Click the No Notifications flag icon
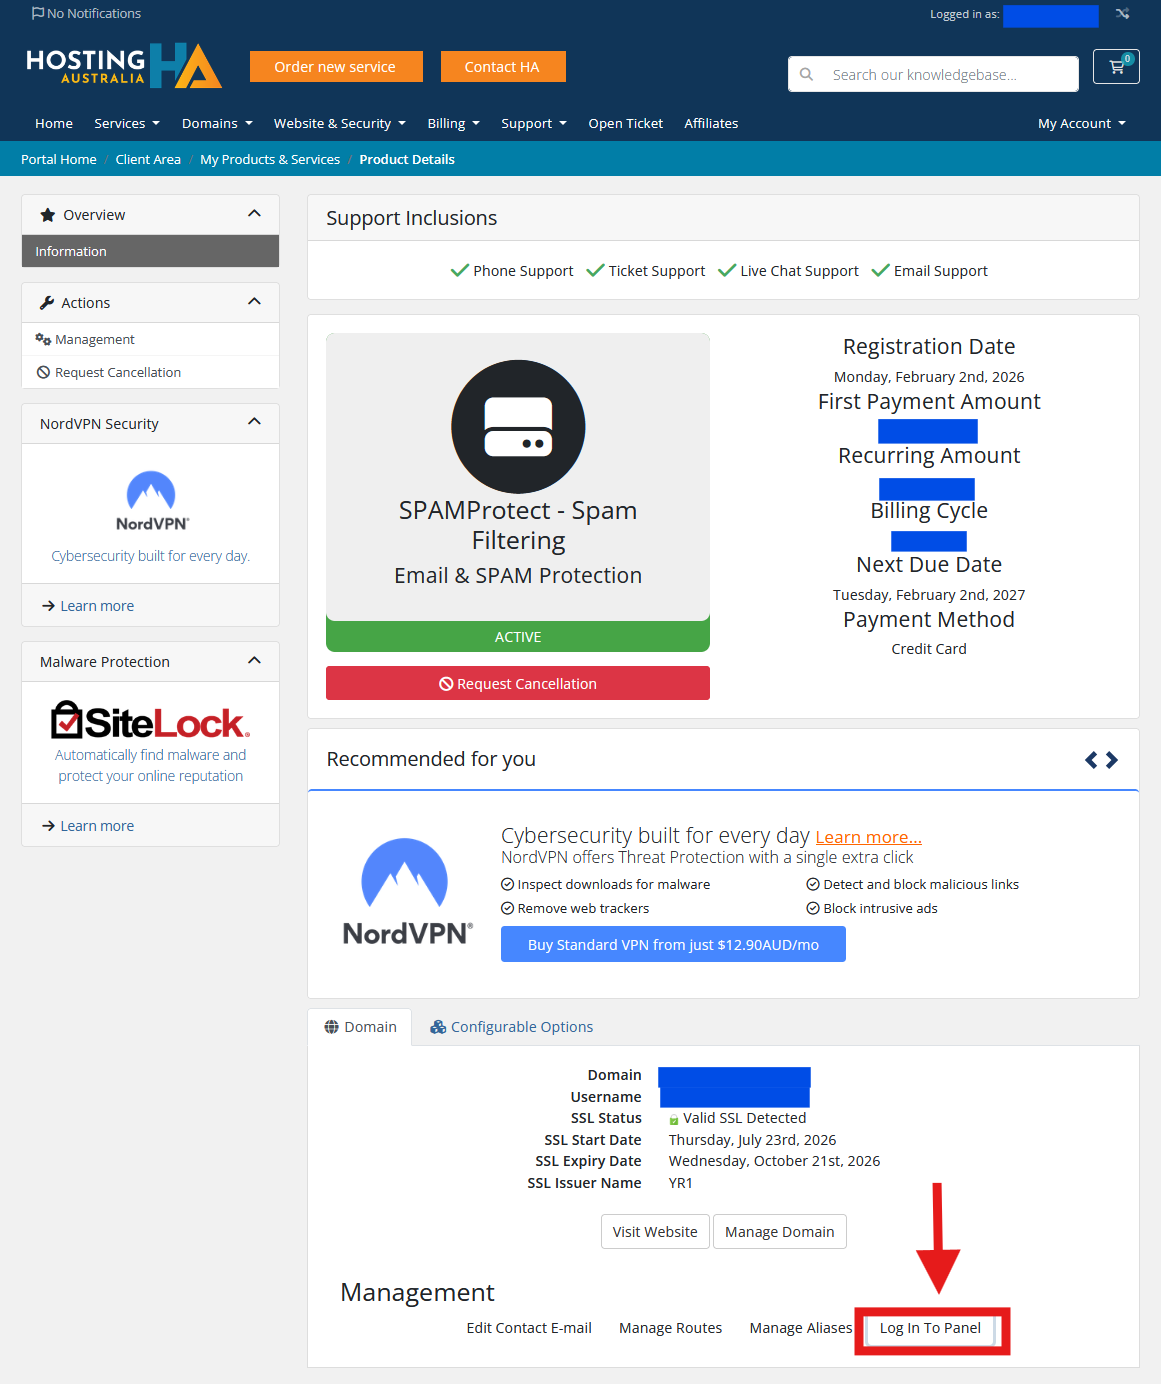1161x1384 pixels. coord(38,14)
